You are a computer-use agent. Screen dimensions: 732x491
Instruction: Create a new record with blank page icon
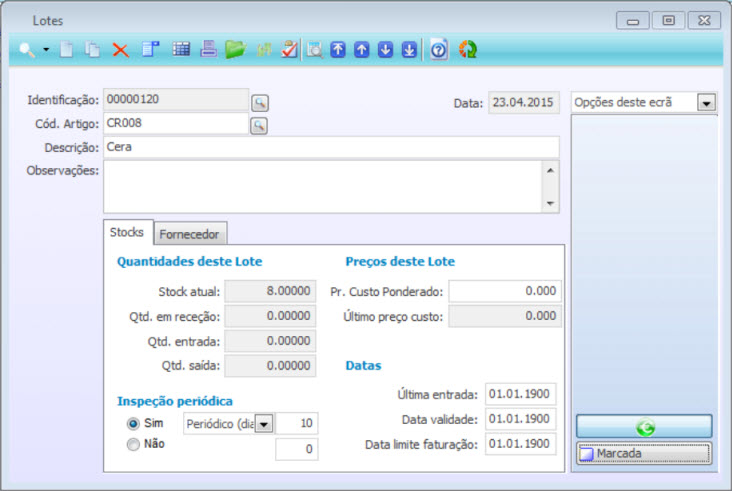(x=67, y=49)
